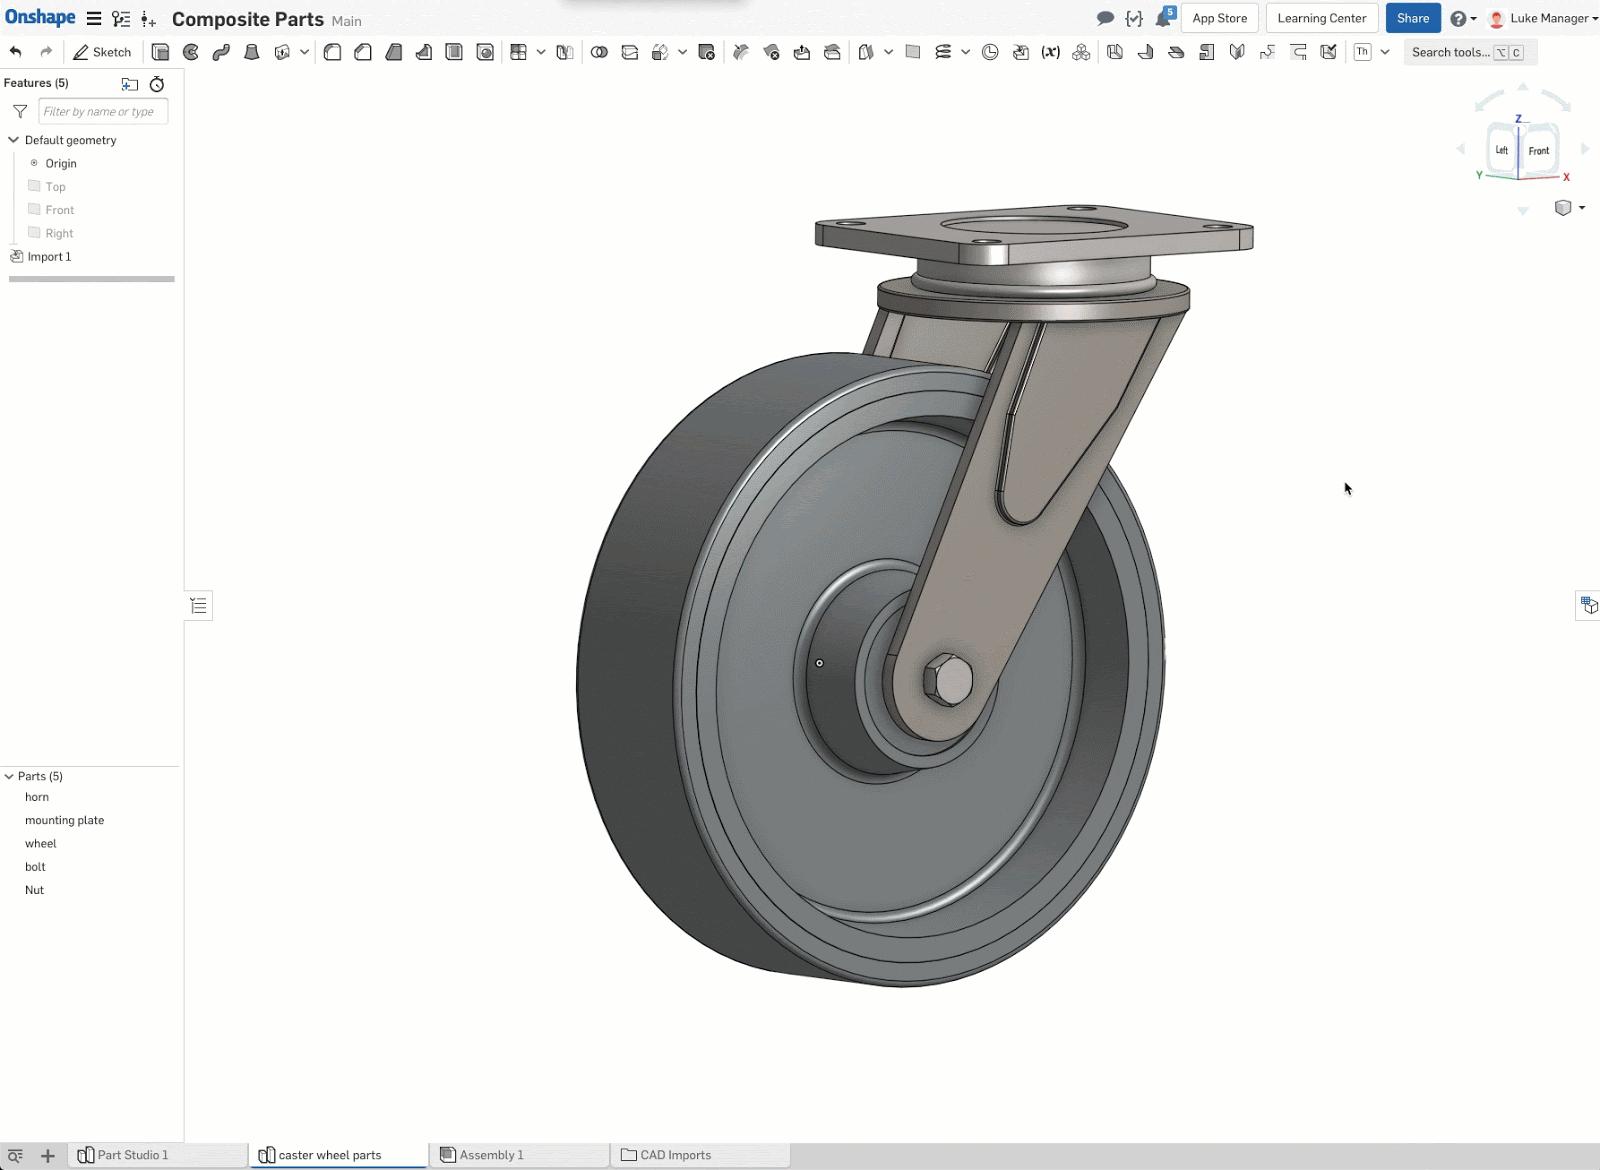Screen dimensions: 1600x1170
Task: Collapse the Default geometry tree node
Action: pos(13,140)
